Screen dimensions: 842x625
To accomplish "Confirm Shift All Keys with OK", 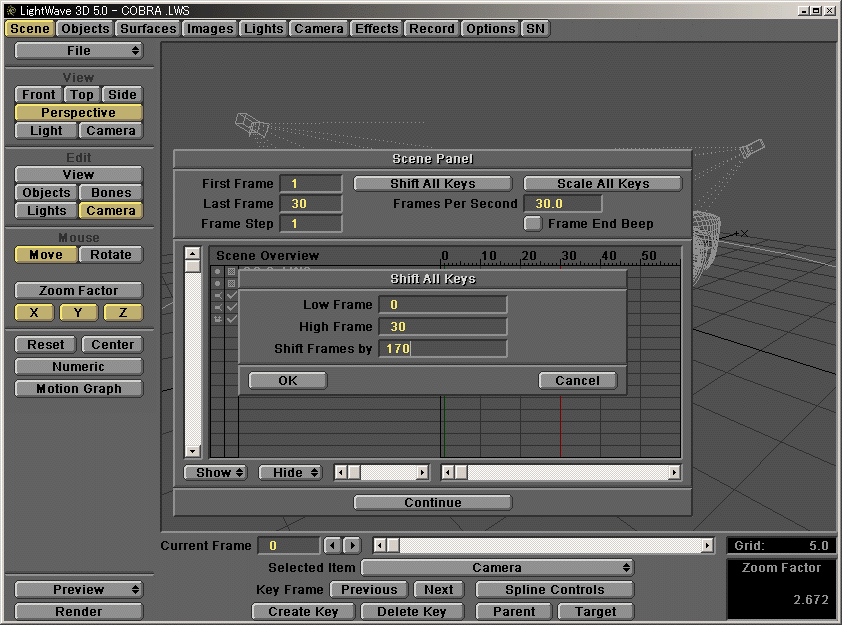I will [x=287, y=380].
